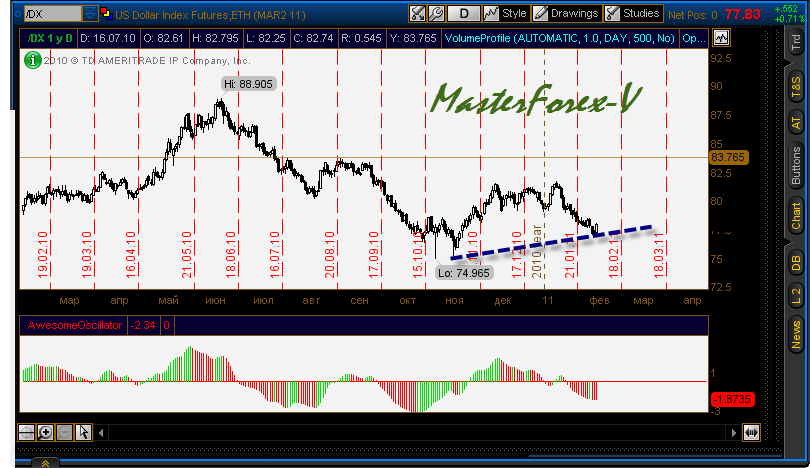Expand the bottom panel double chevron
The height and width of the screenshot is (468, 810).
coord(45,463)
